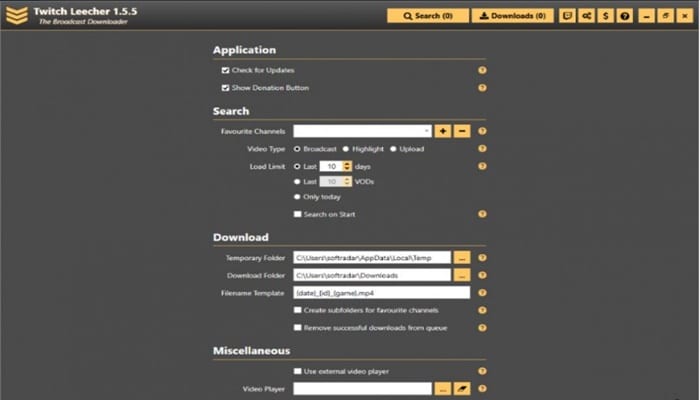Click the Temporary Folder path field

(372, 258)
